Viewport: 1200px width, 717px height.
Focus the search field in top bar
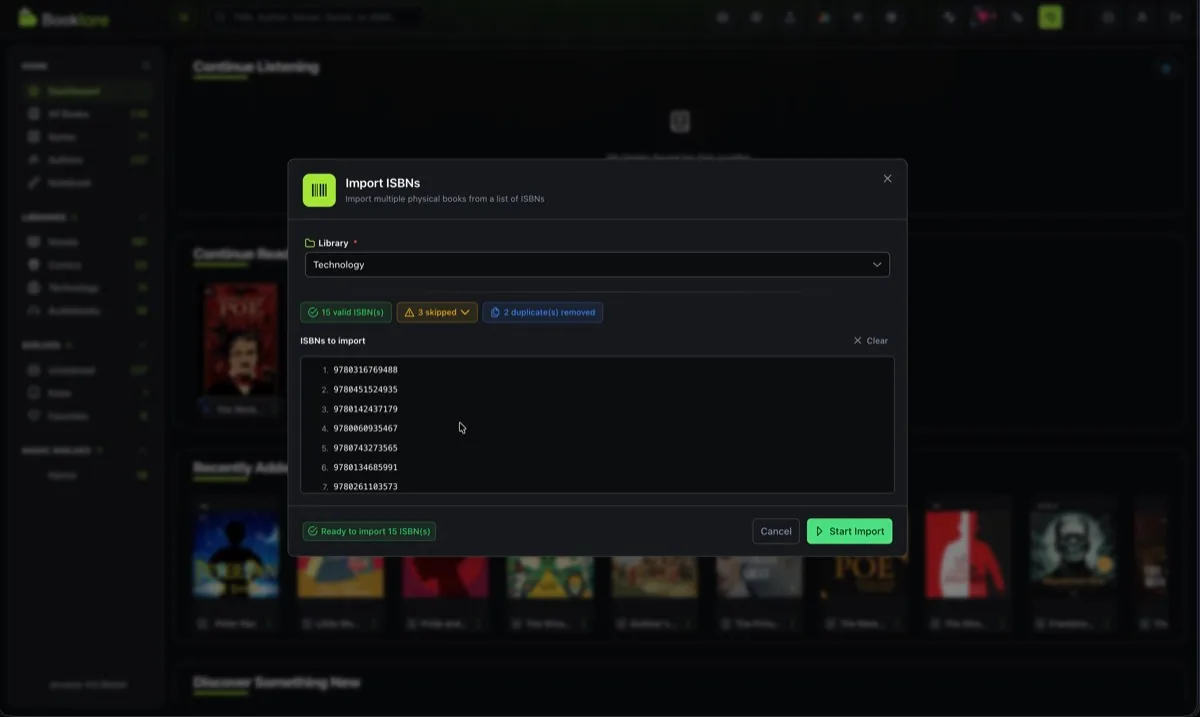pyautogui.click(x=315, y=17)
